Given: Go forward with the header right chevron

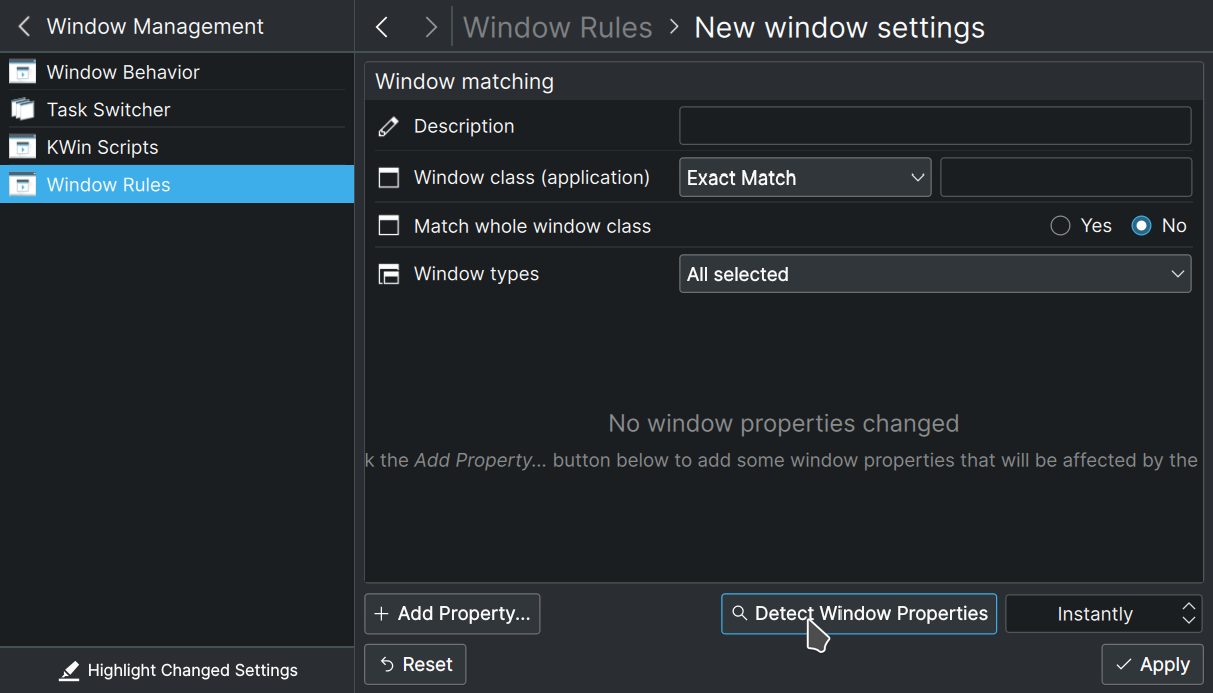Looking at the screenshot, I should [x=431, y=27].
